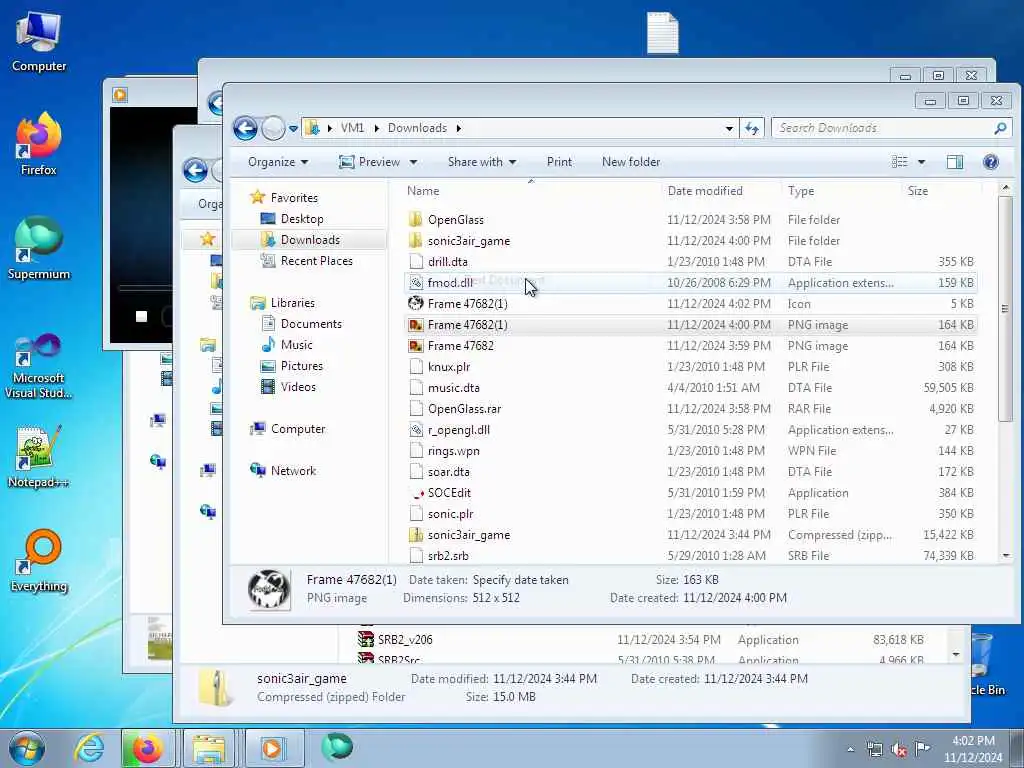Click the Print toolbar button
Image resolution: width=1024 pixels, height=768 pixels.
pos(559,162)
